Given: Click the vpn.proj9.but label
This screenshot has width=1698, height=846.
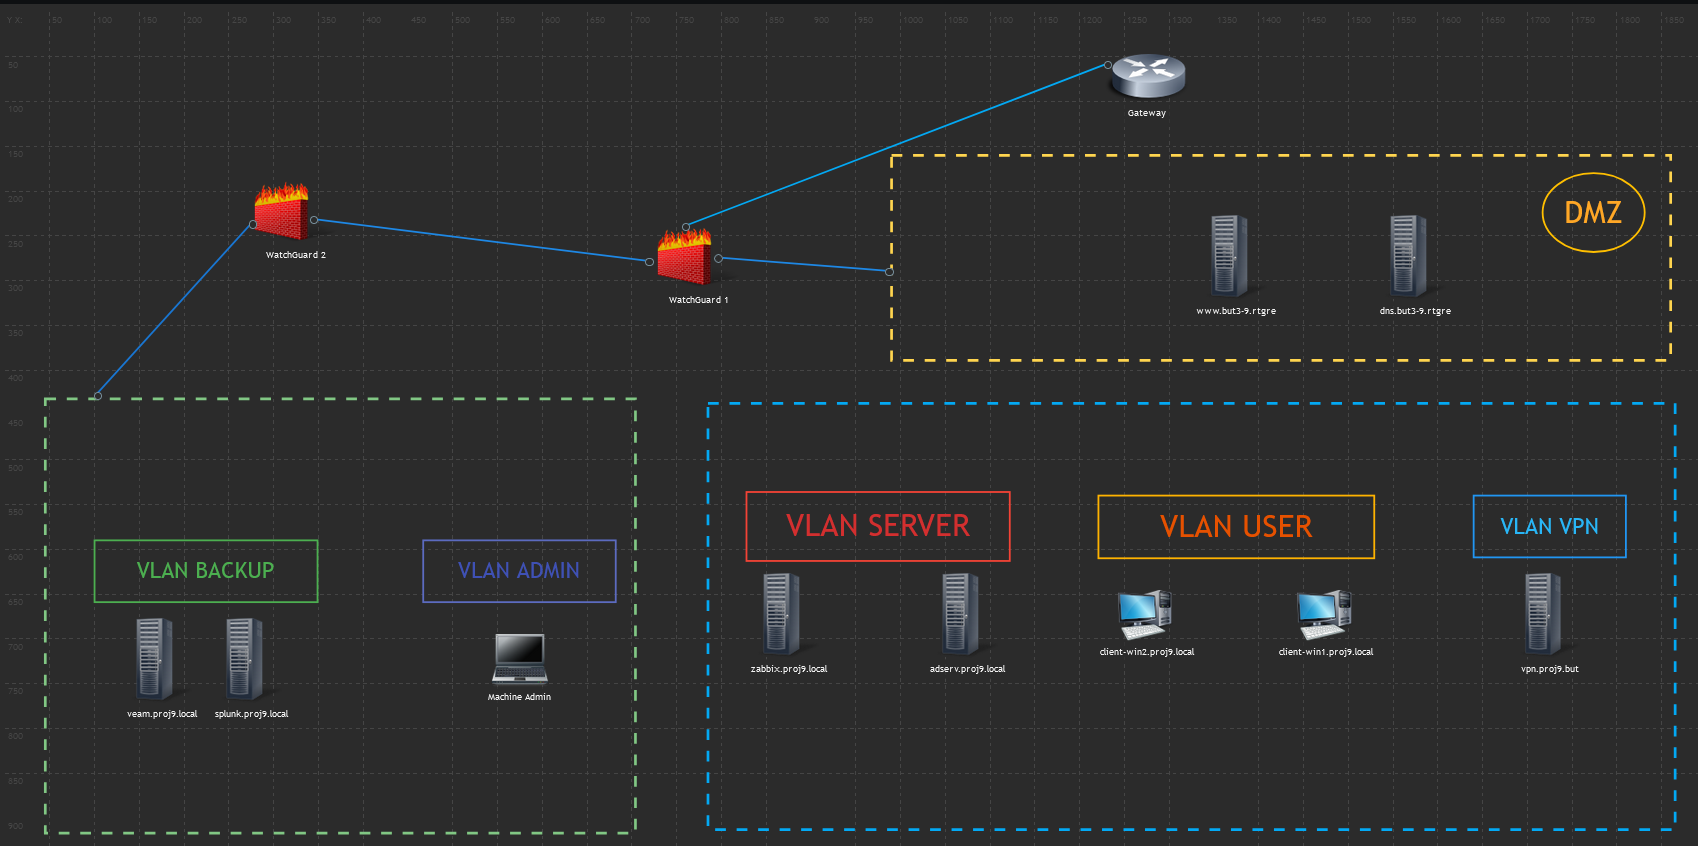Looking at the screenshot, I should click(x=1550, y=669).
